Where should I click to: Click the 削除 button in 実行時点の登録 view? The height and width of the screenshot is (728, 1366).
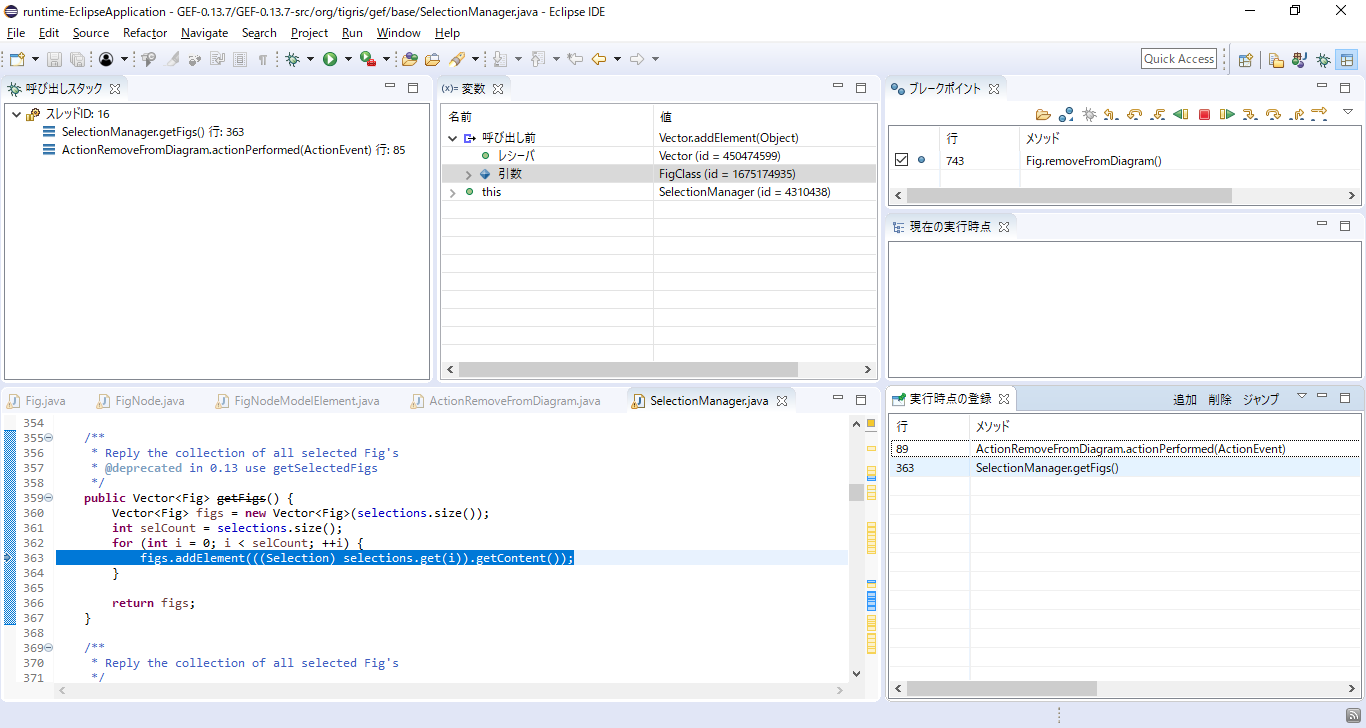click(x=1220, y=399)
